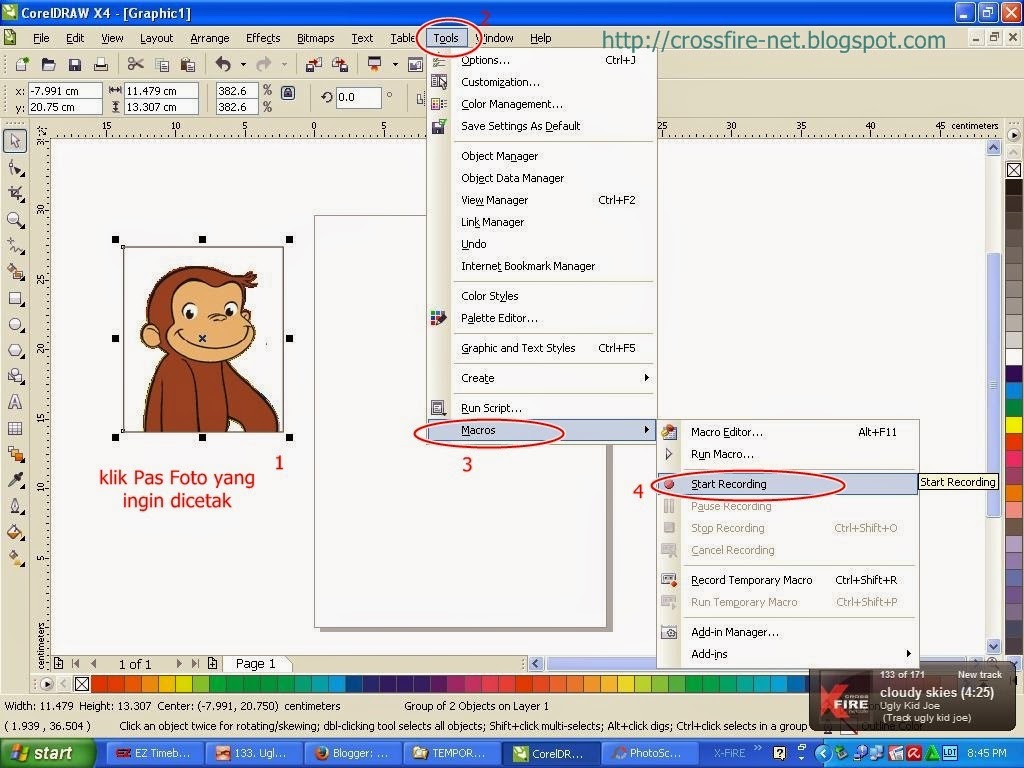Select the Outline pen tool
The width and height of the screenshot is (1024, 768).
(15, 506)
